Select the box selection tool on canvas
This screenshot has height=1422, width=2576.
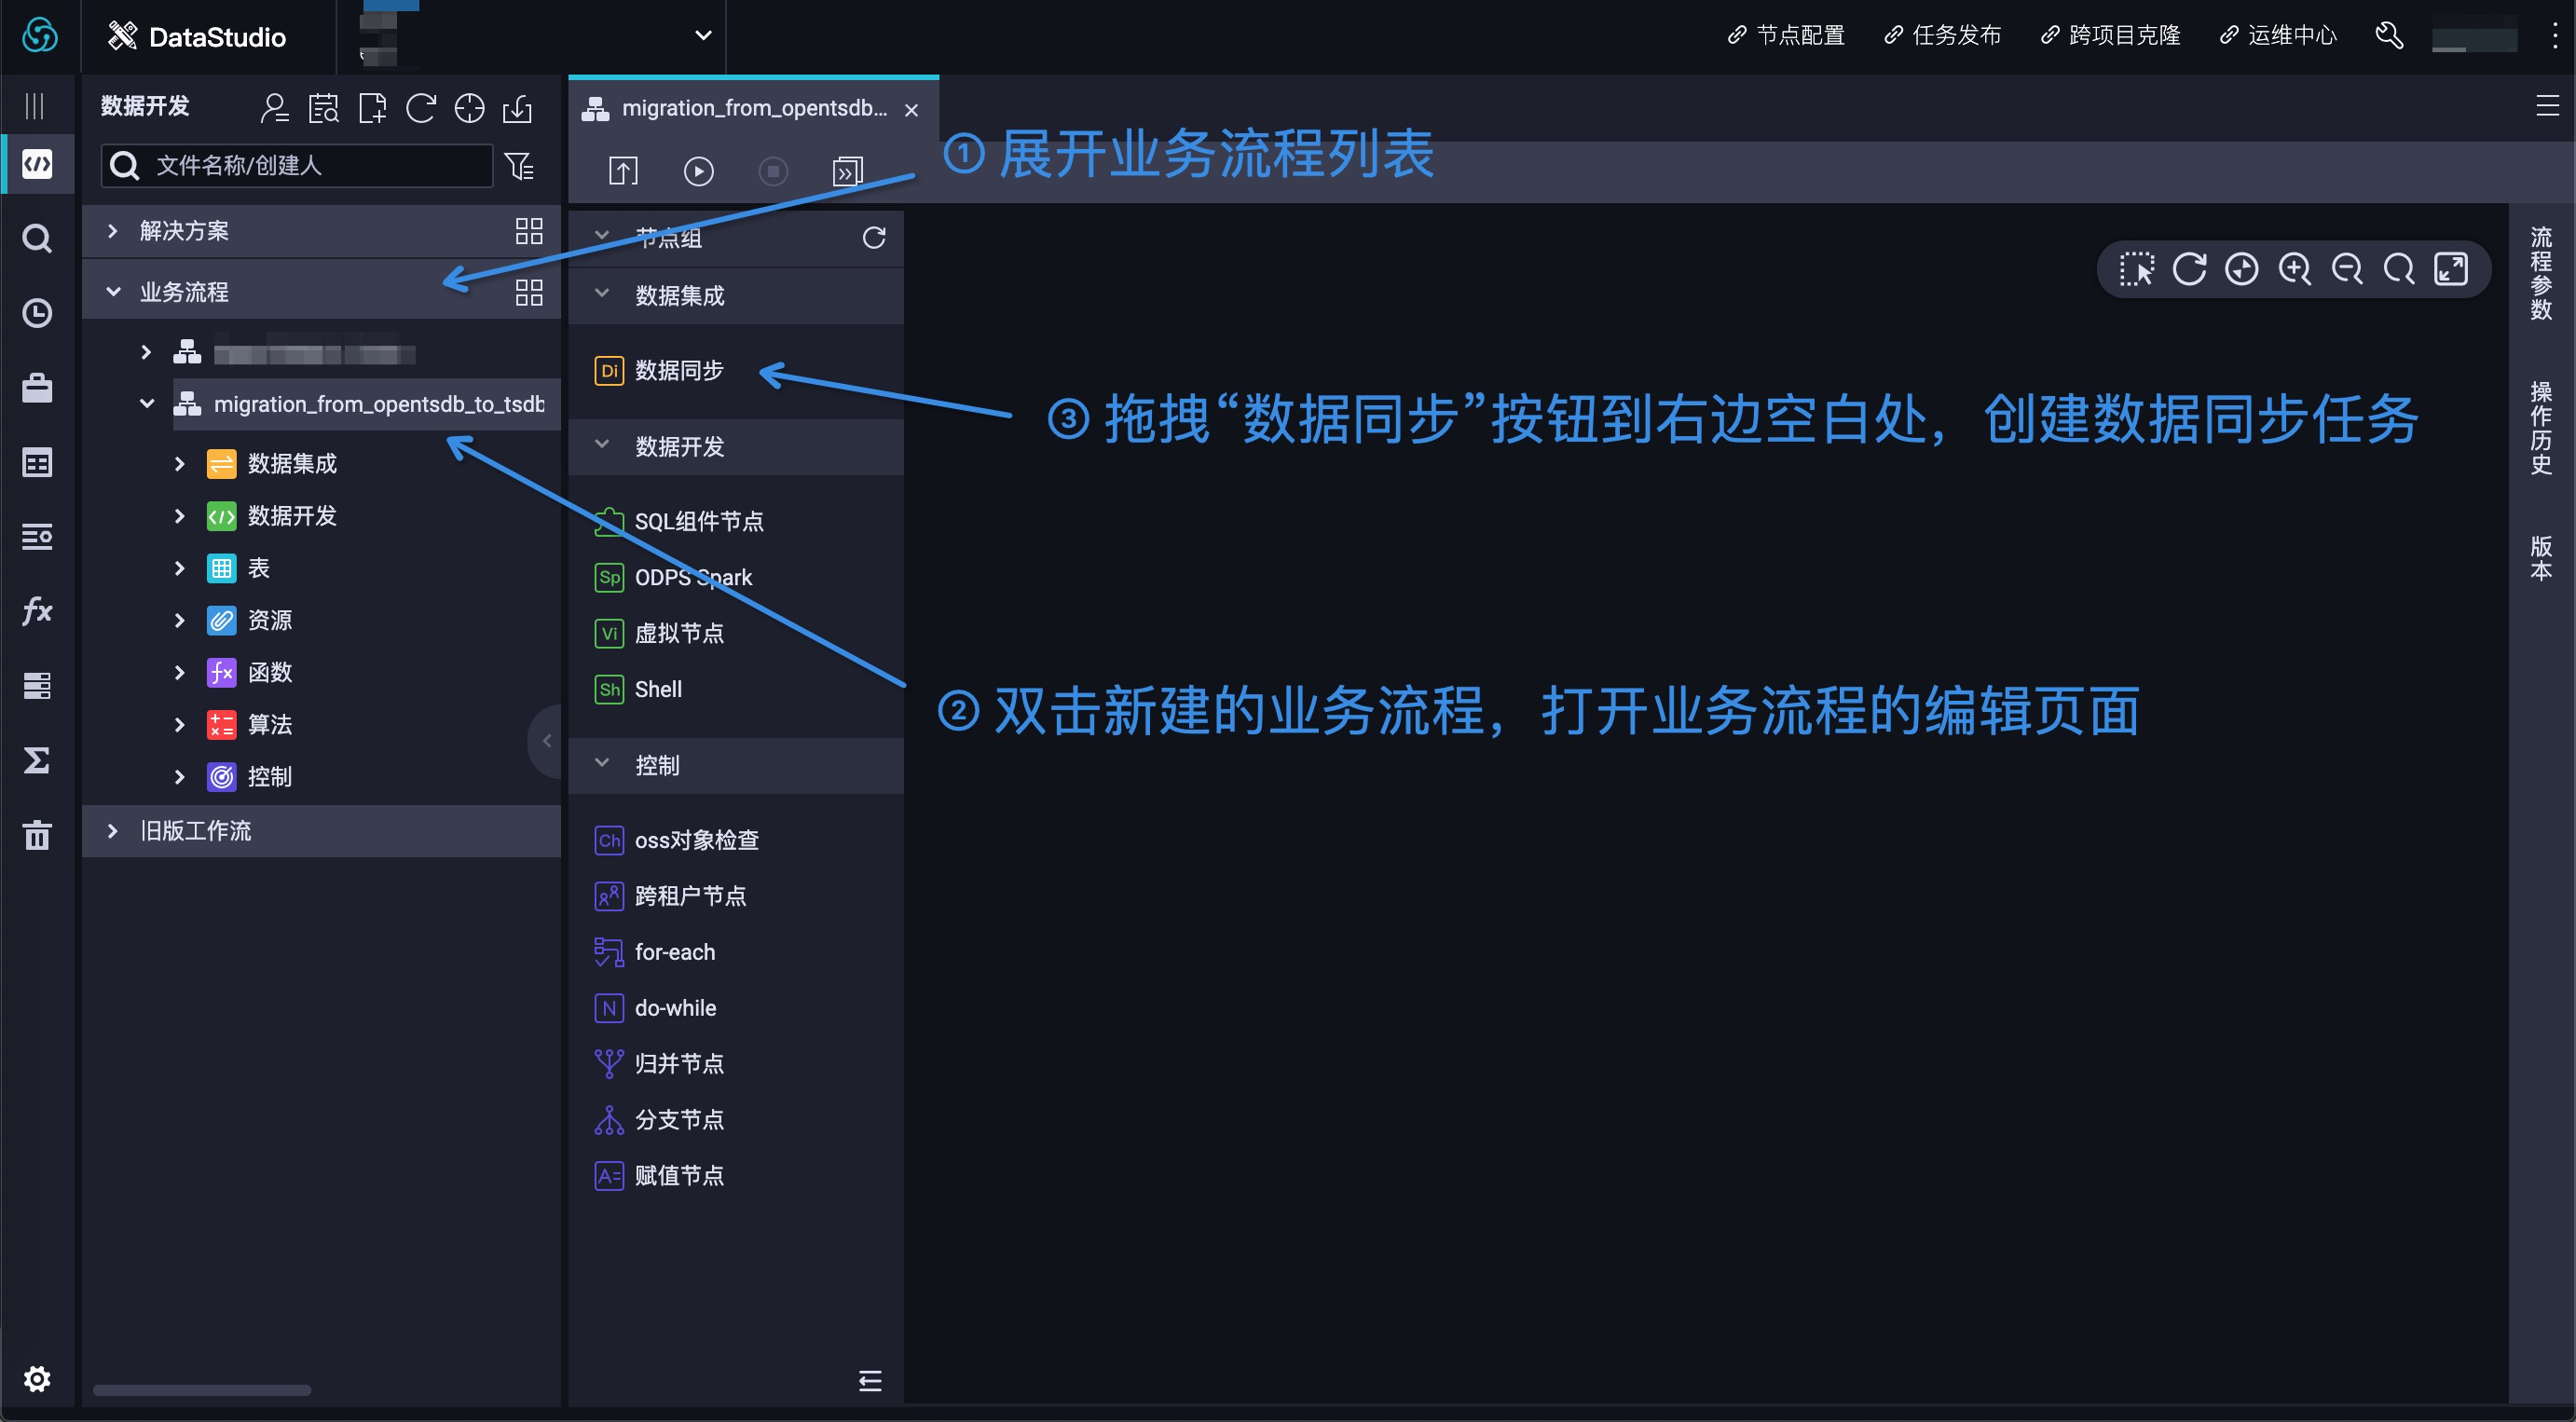tap(2136, 269)
